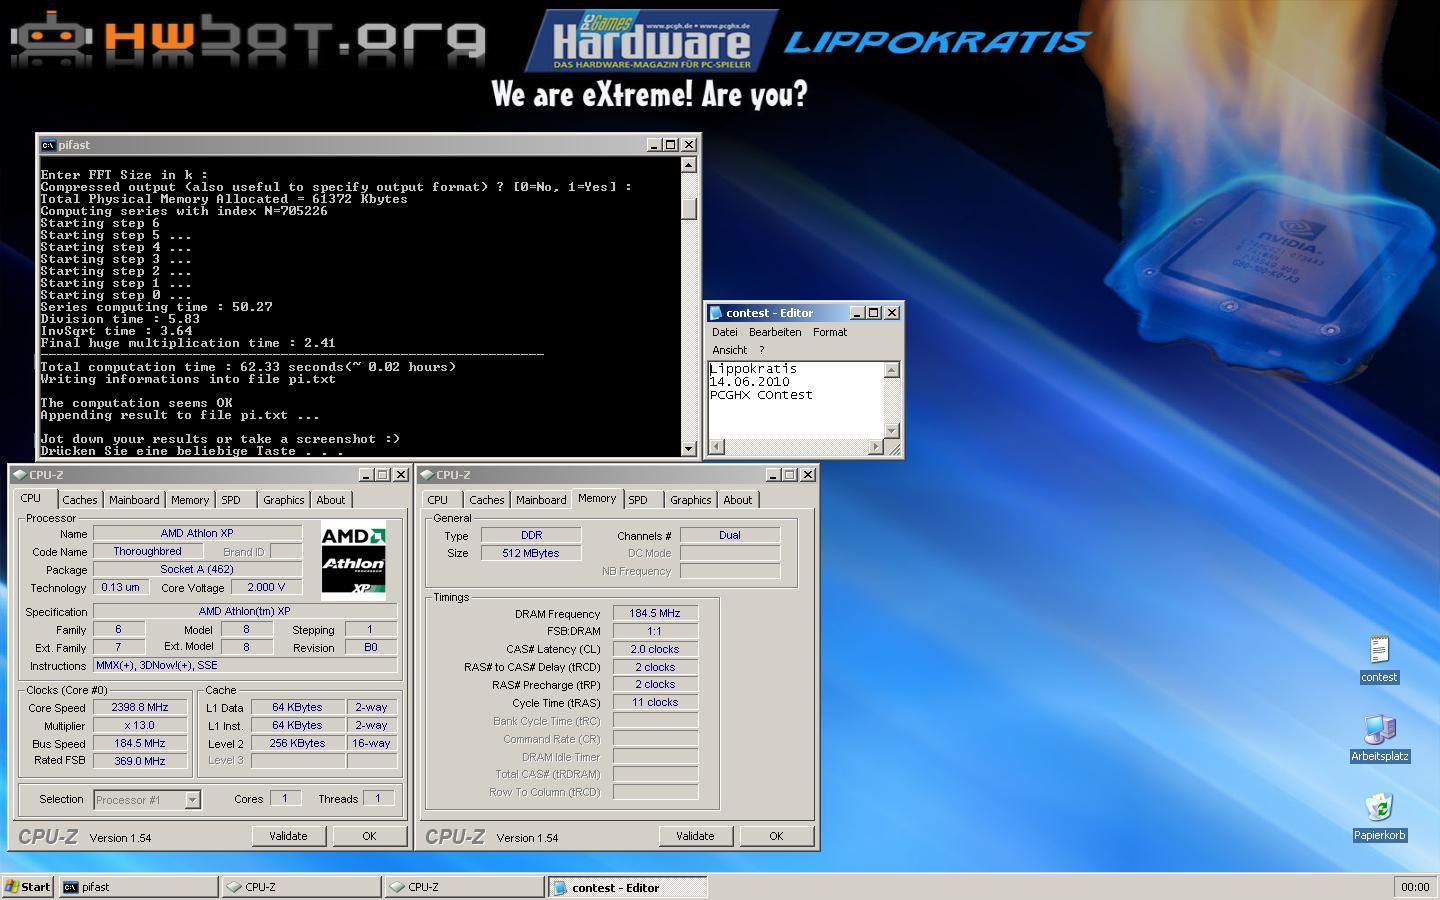1440x900 pixels.
Task: Switch to pifast in the taskbar
Action: (139, 887)
